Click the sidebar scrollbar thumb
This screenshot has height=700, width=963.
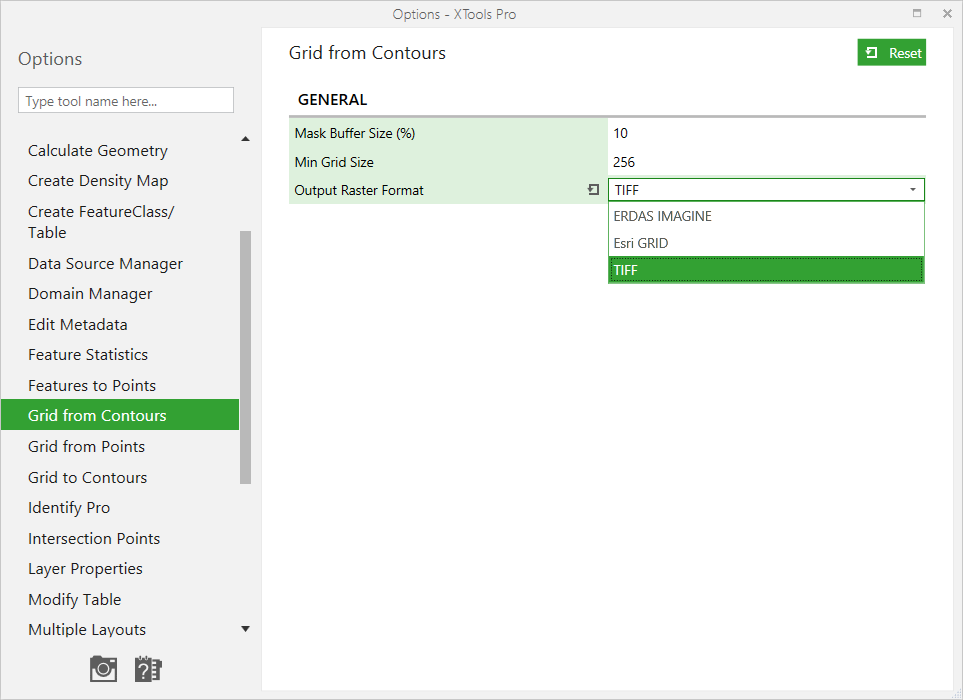coord(245,350)
